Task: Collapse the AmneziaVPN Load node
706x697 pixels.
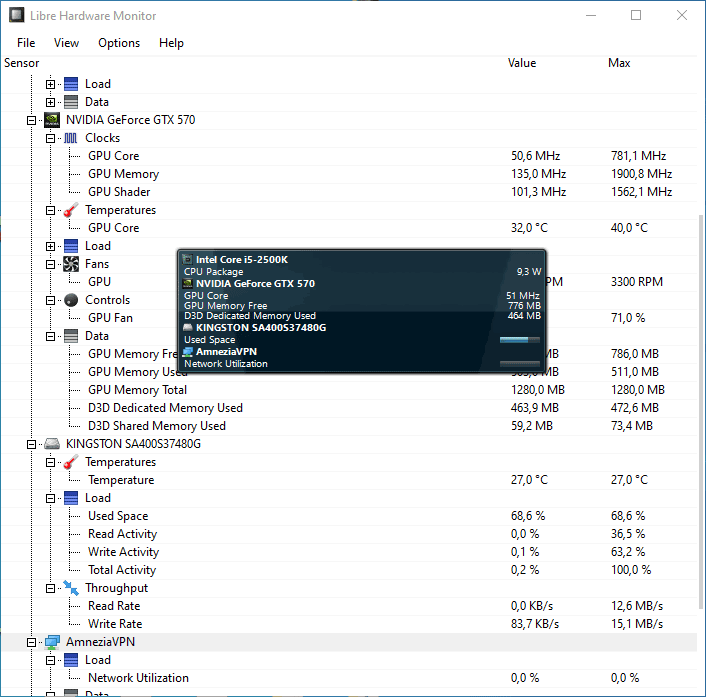Action: click(x=50, y=661)
